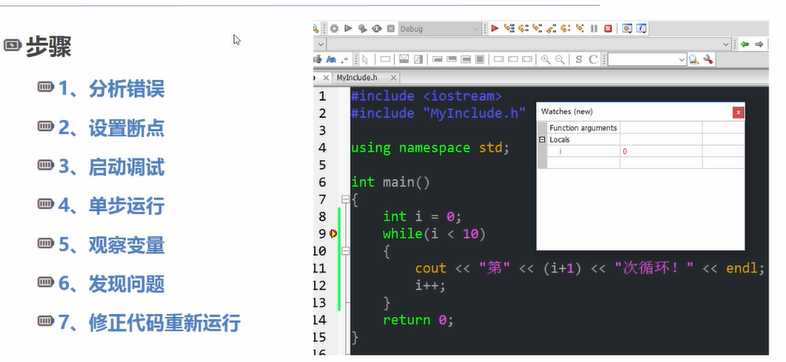Open the Debug build target dropdown
Image resolution: width=786 pixels, height=362 pixels.
440,29
